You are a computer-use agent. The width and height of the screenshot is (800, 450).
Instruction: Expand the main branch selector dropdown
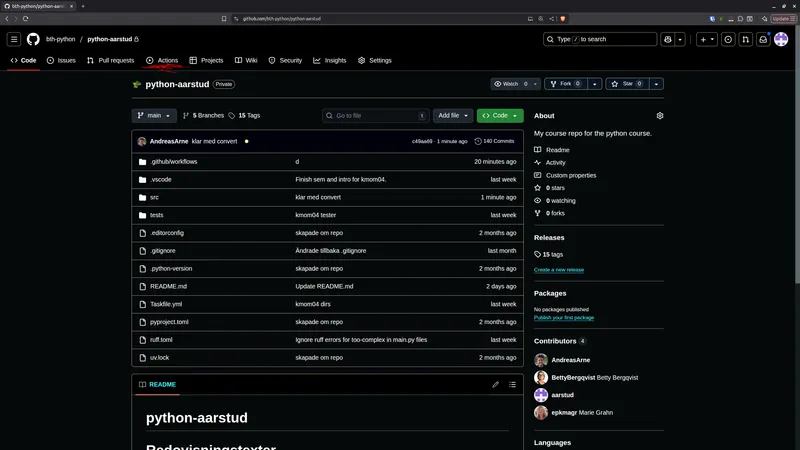(154, 116)
